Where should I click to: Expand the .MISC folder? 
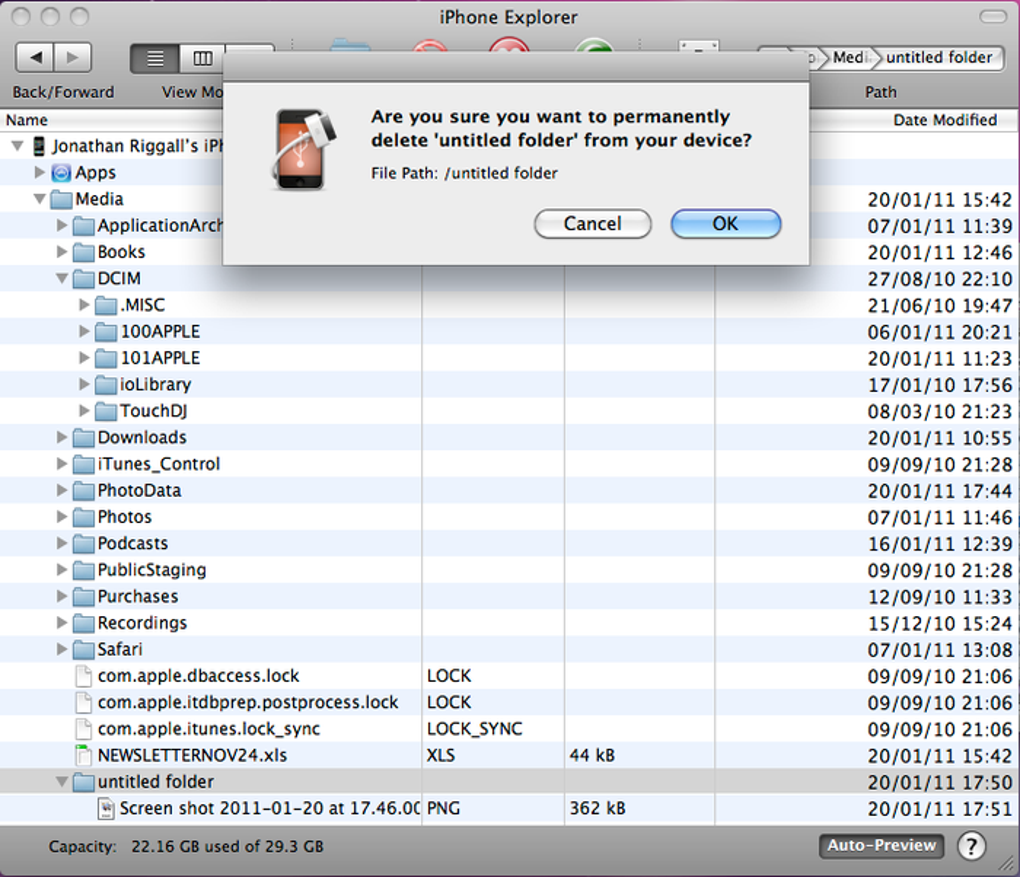pyautogui.click(x=84, y=304)
